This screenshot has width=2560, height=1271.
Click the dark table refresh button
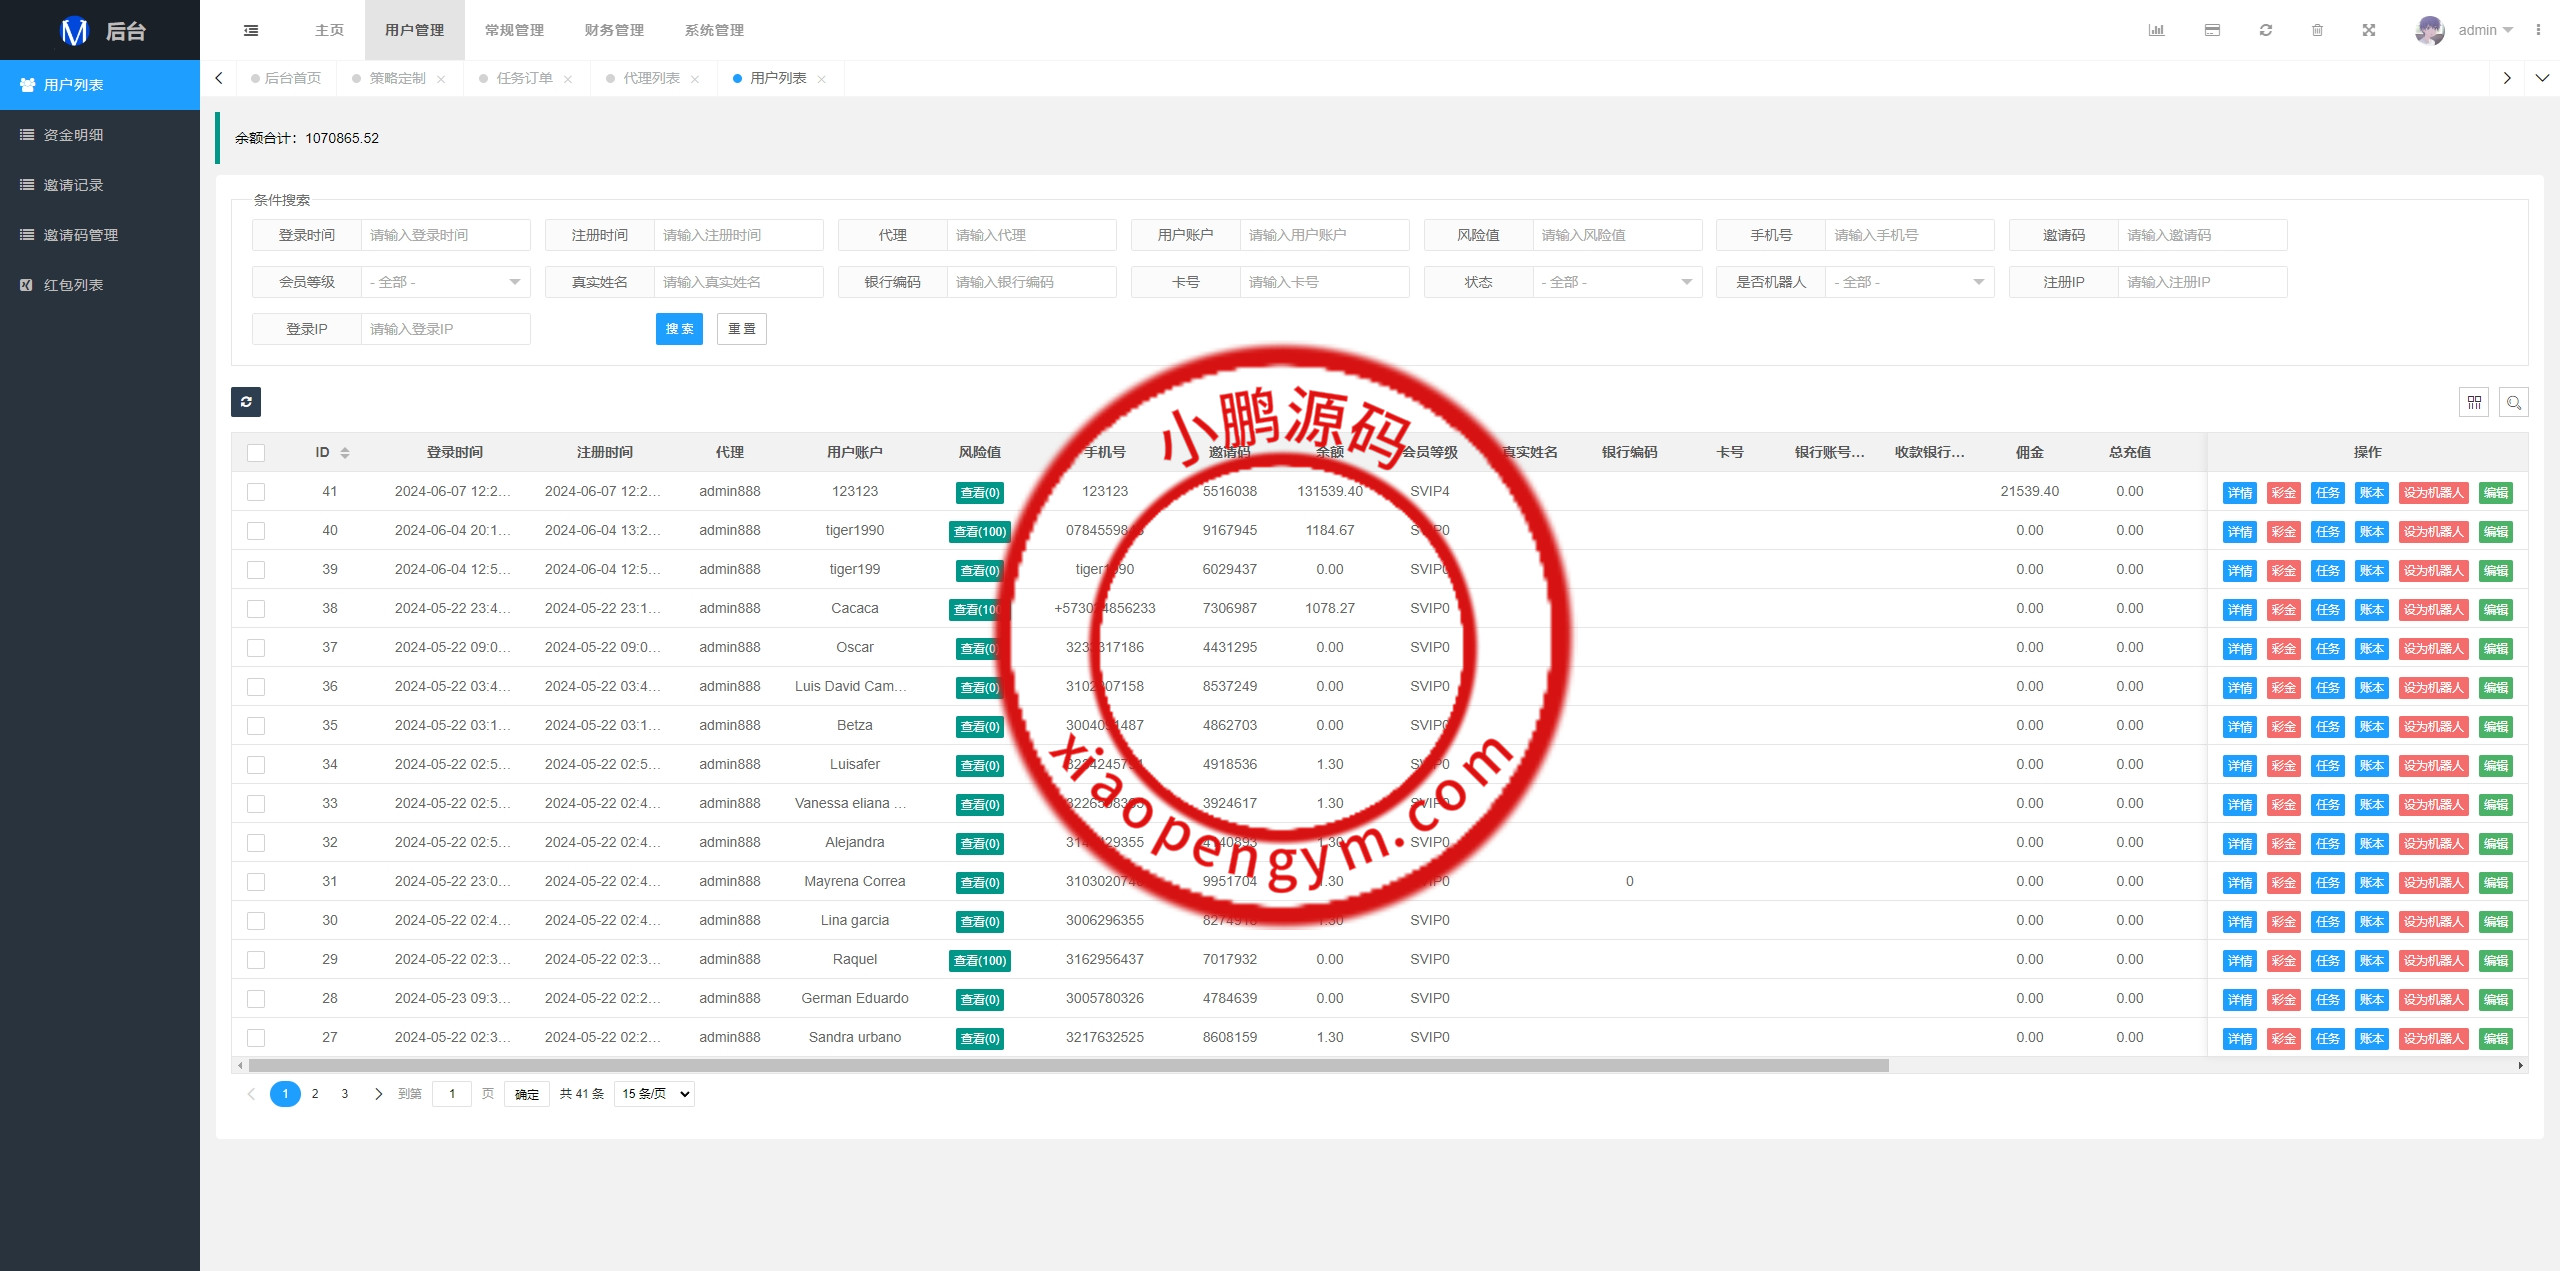pos(246,402)
